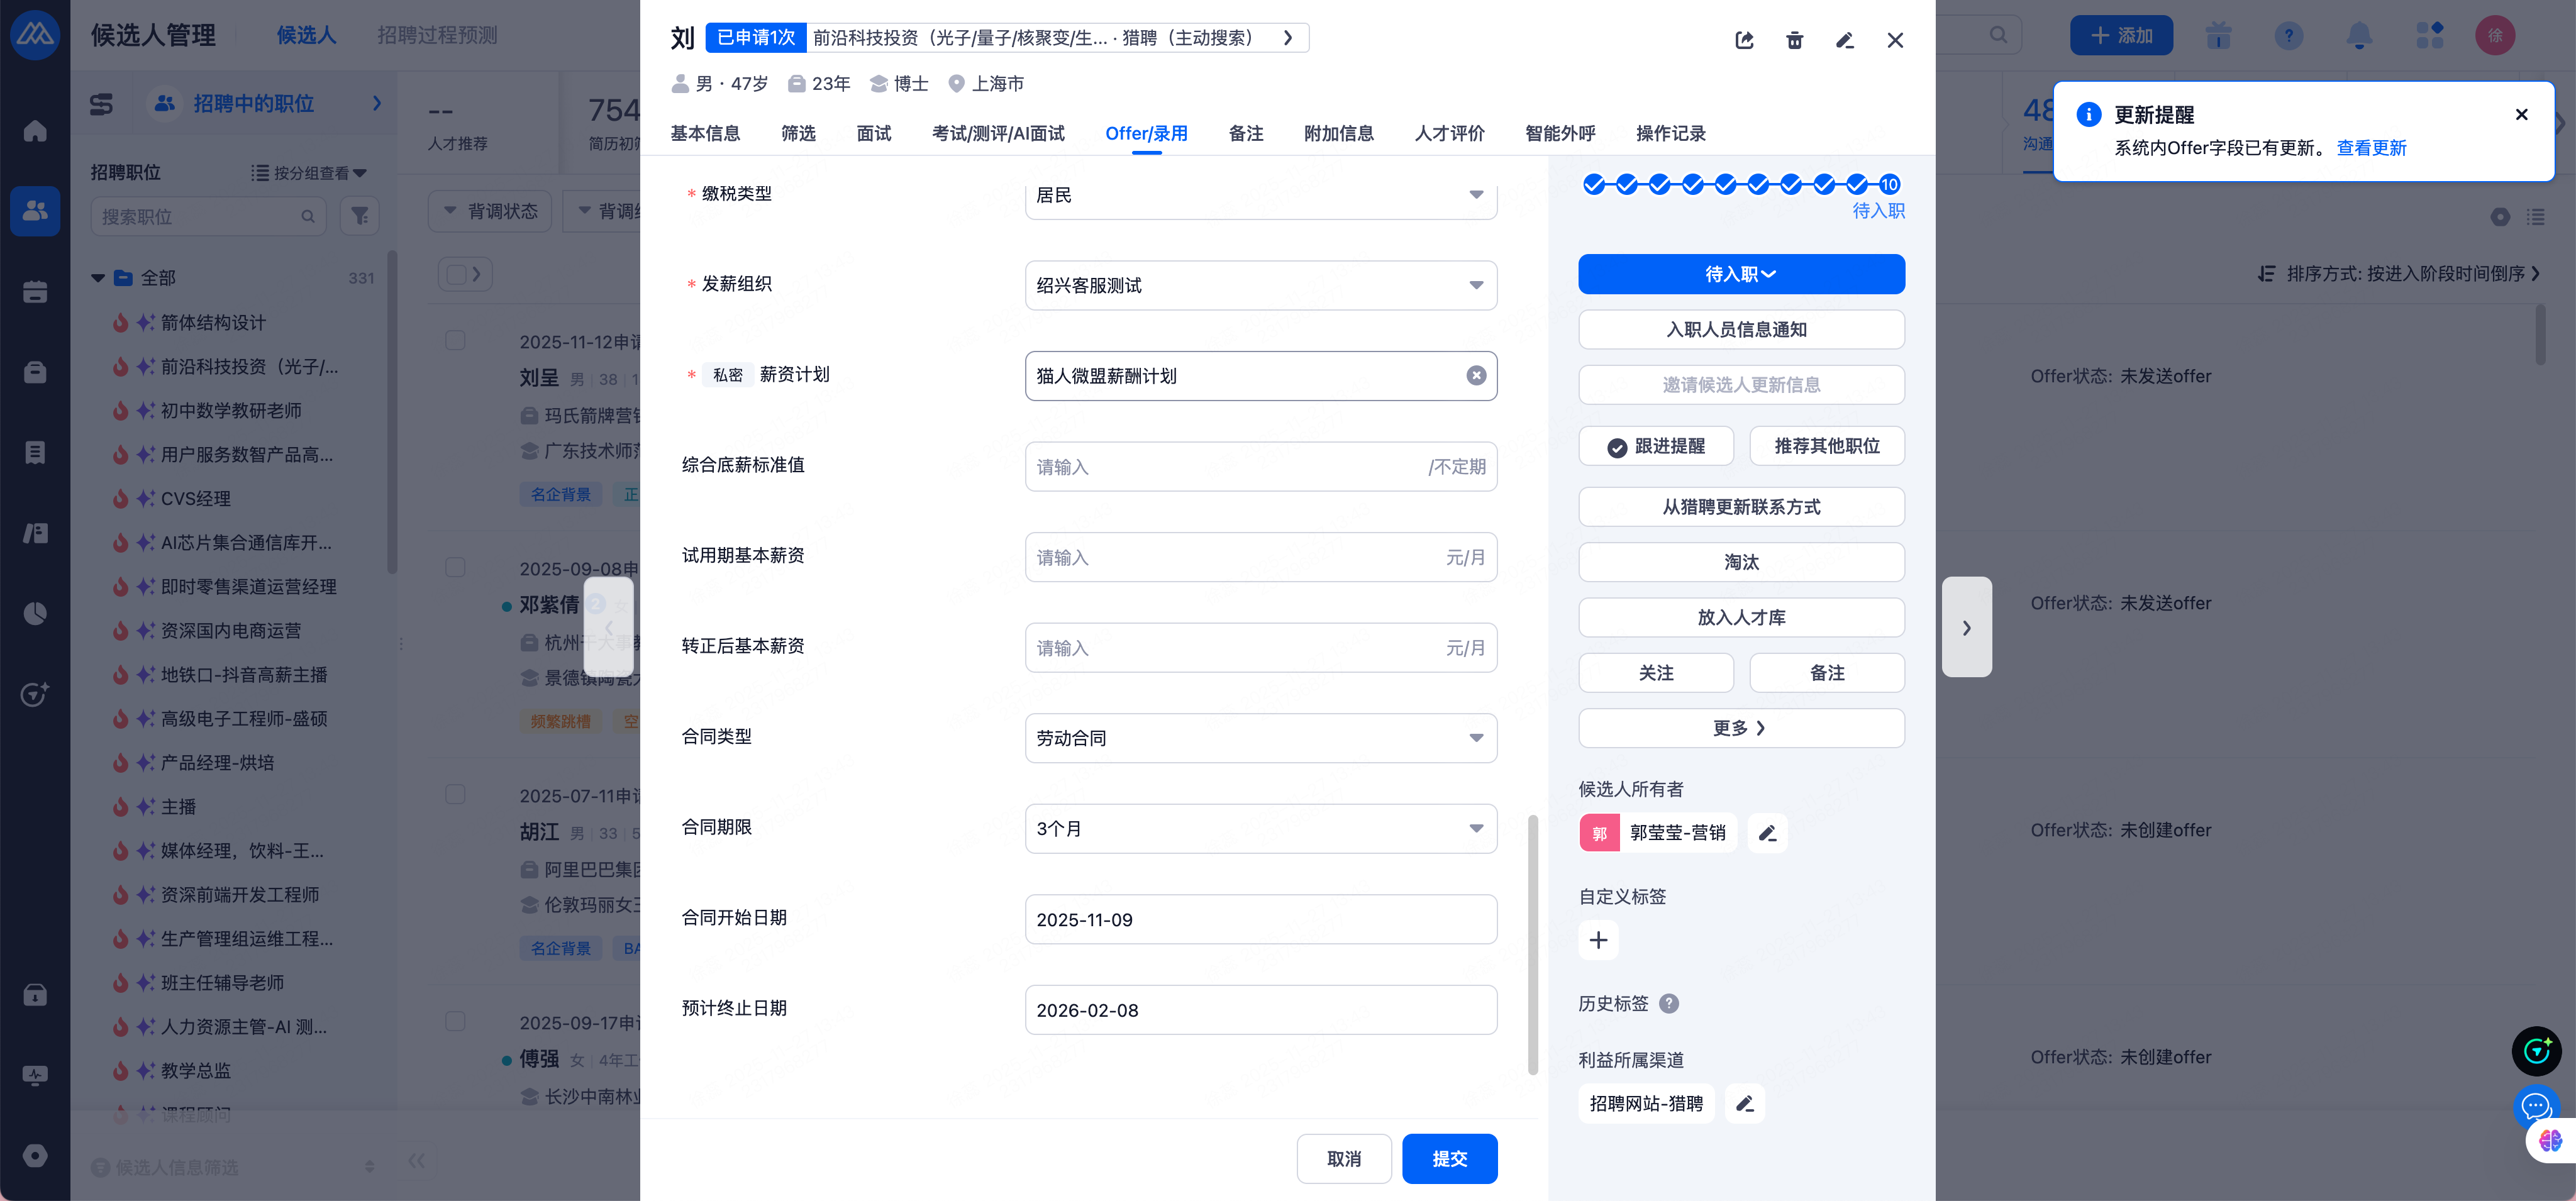Open the 合同期限 dropdown showing 3个月
This screenshot has height=1201, width=2576.
click(1260, 829)
